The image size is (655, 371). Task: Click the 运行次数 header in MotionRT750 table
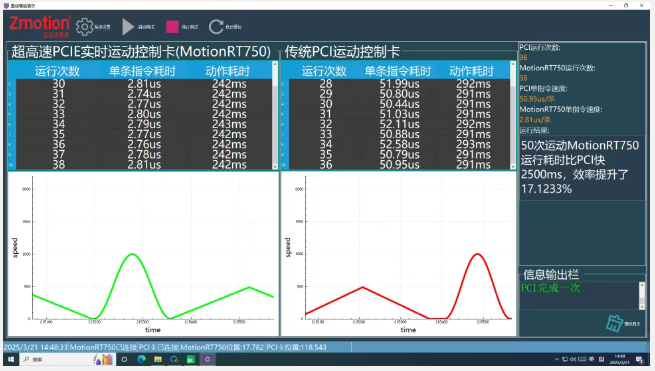57,71
